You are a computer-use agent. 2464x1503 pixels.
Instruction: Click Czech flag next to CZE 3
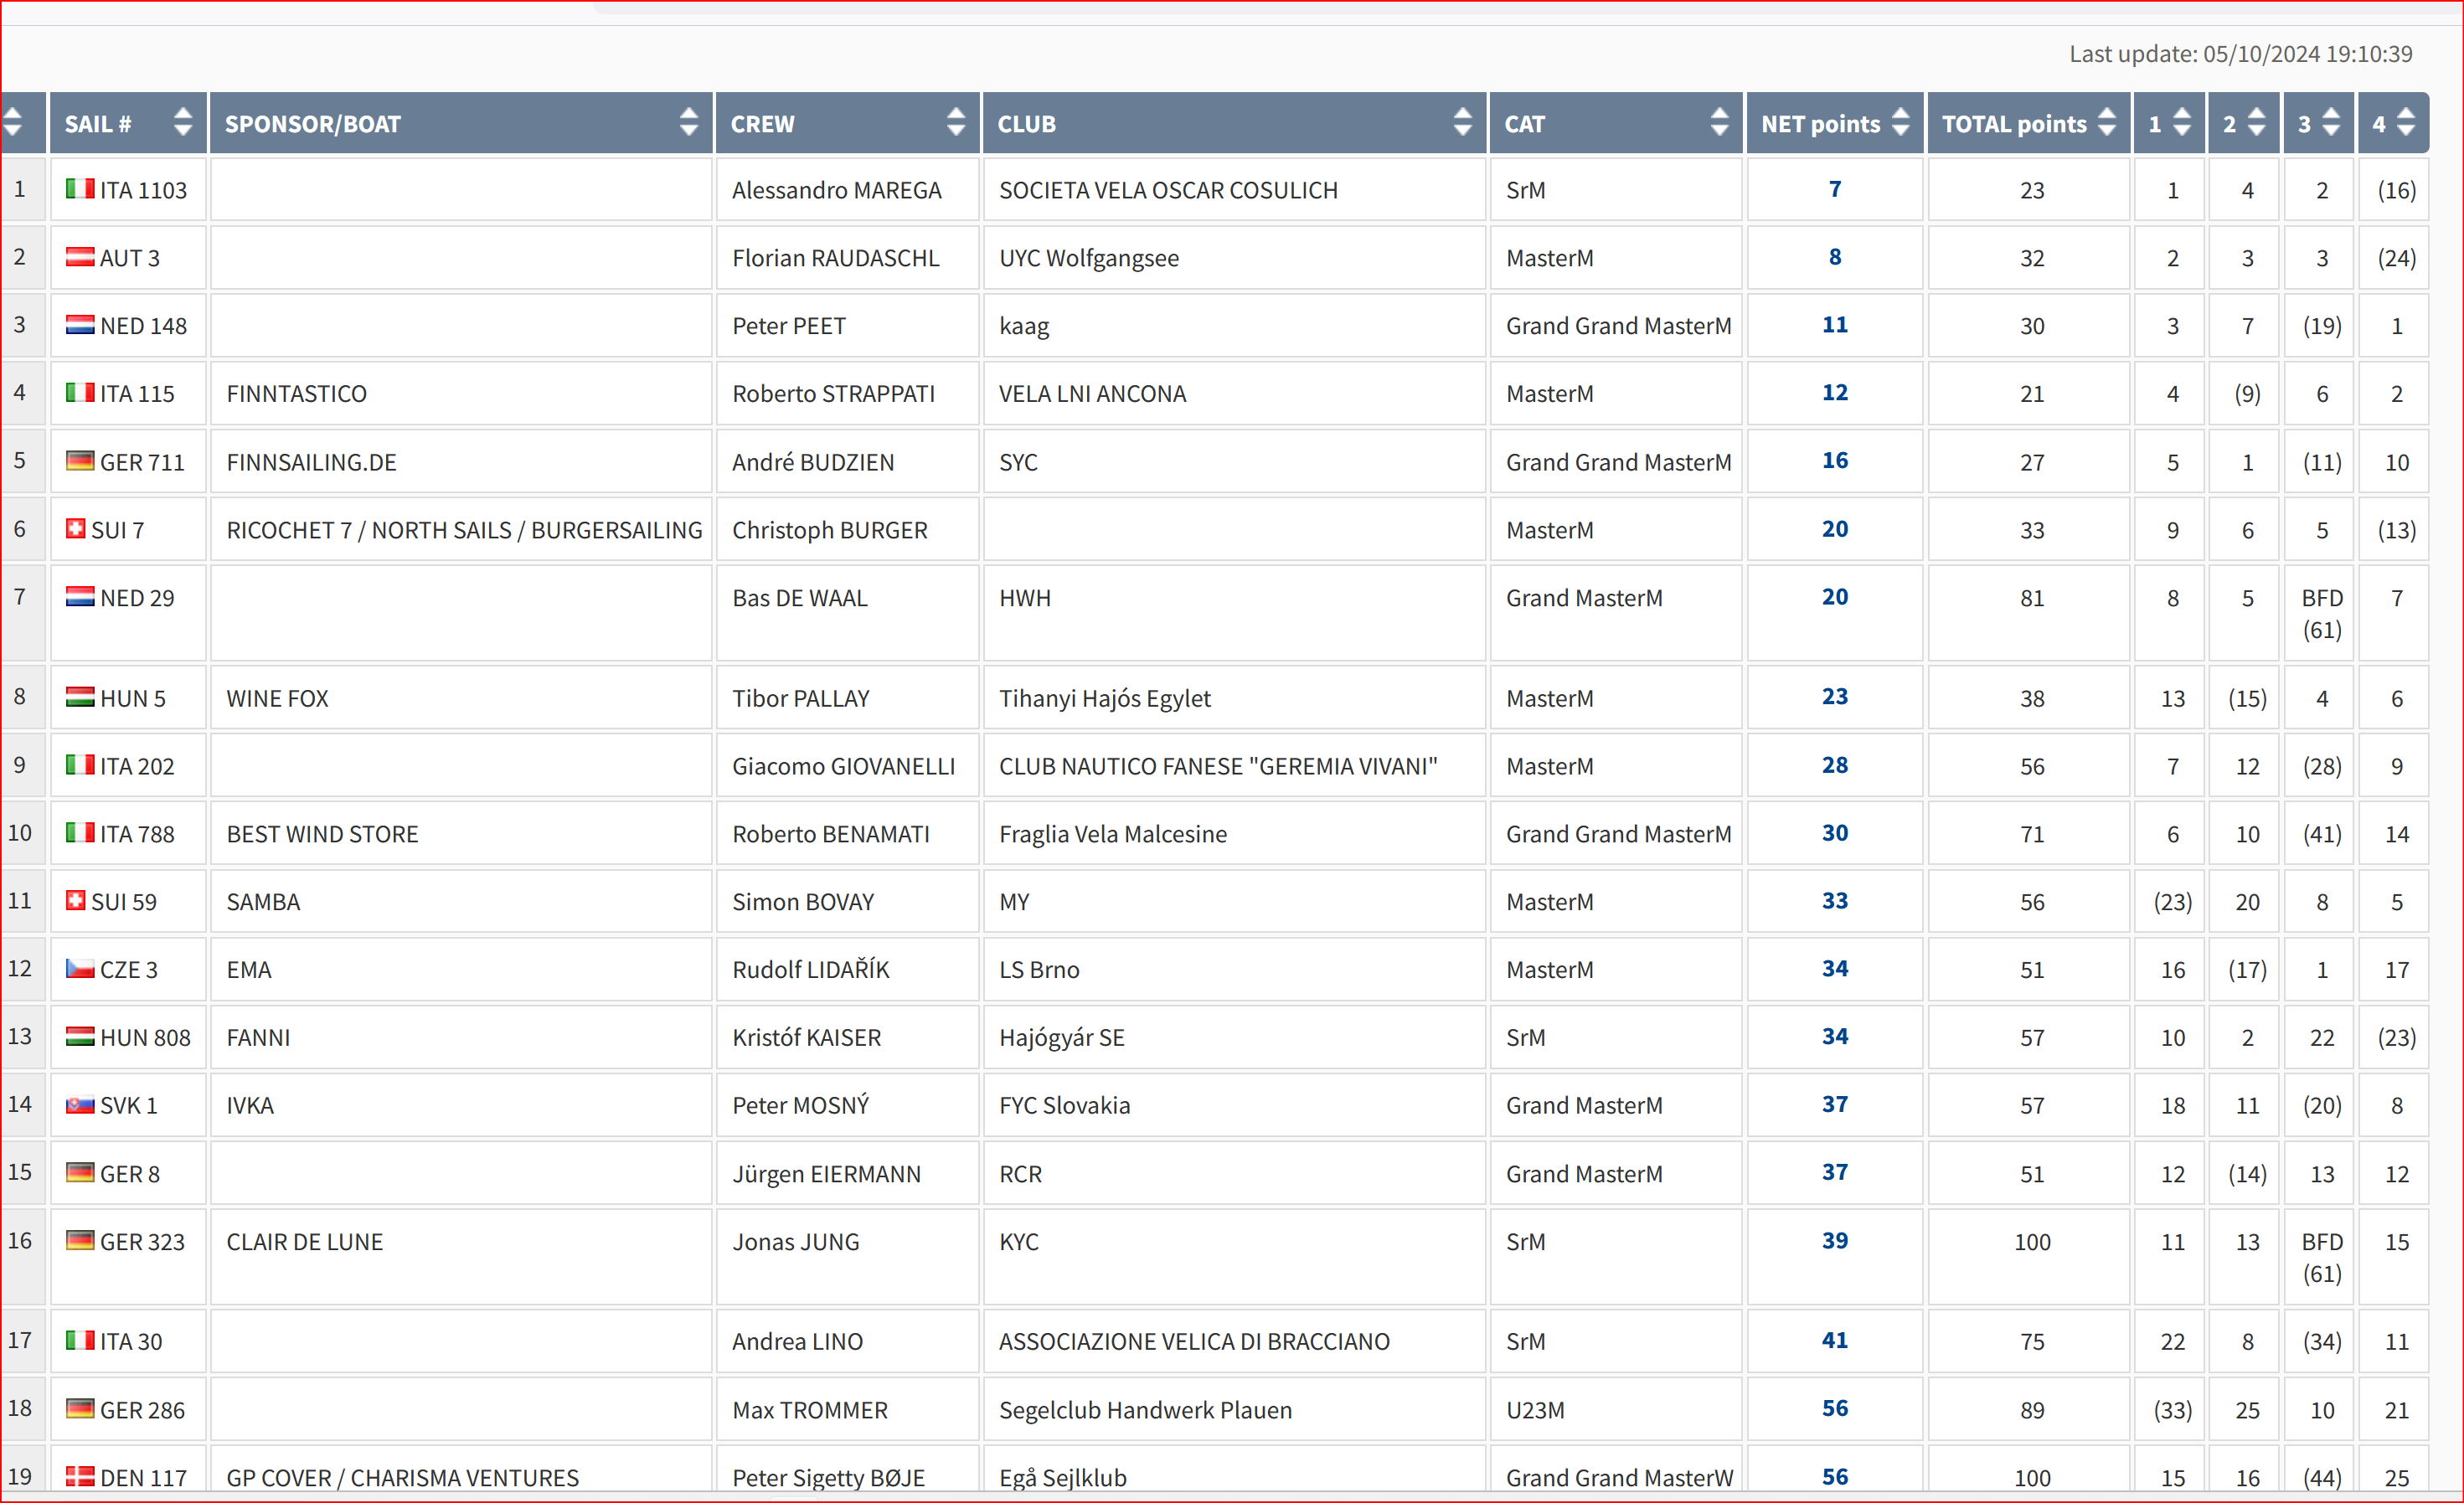pyautogui.click(x=80, y=968)
